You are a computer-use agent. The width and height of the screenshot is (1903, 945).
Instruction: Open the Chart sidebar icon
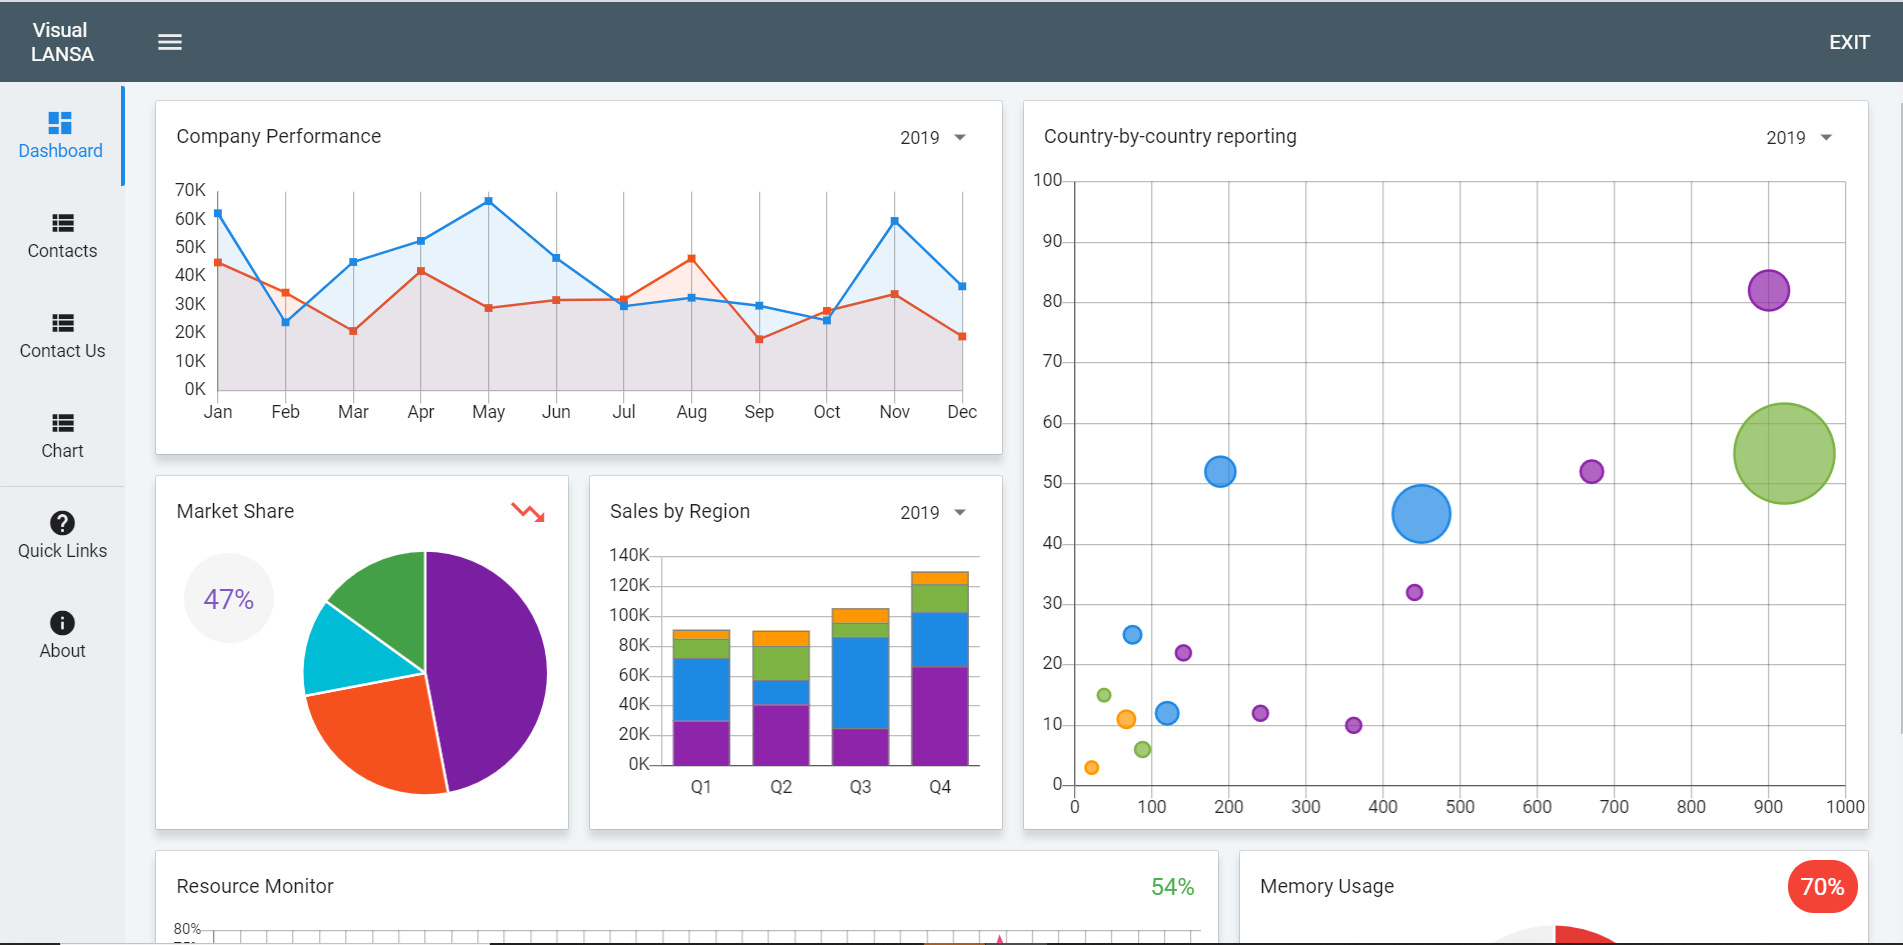[x=62, y=423]
